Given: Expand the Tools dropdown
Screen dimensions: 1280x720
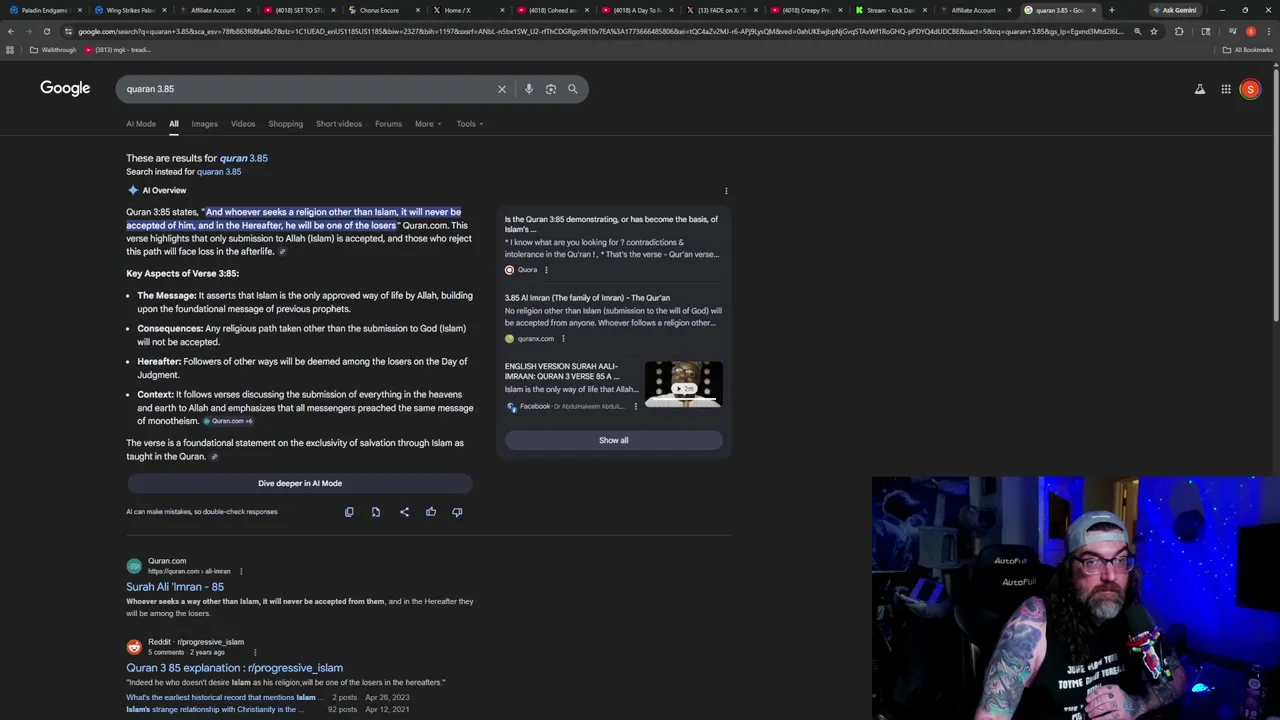Looking at the screenshot, I should click(470, 124).
